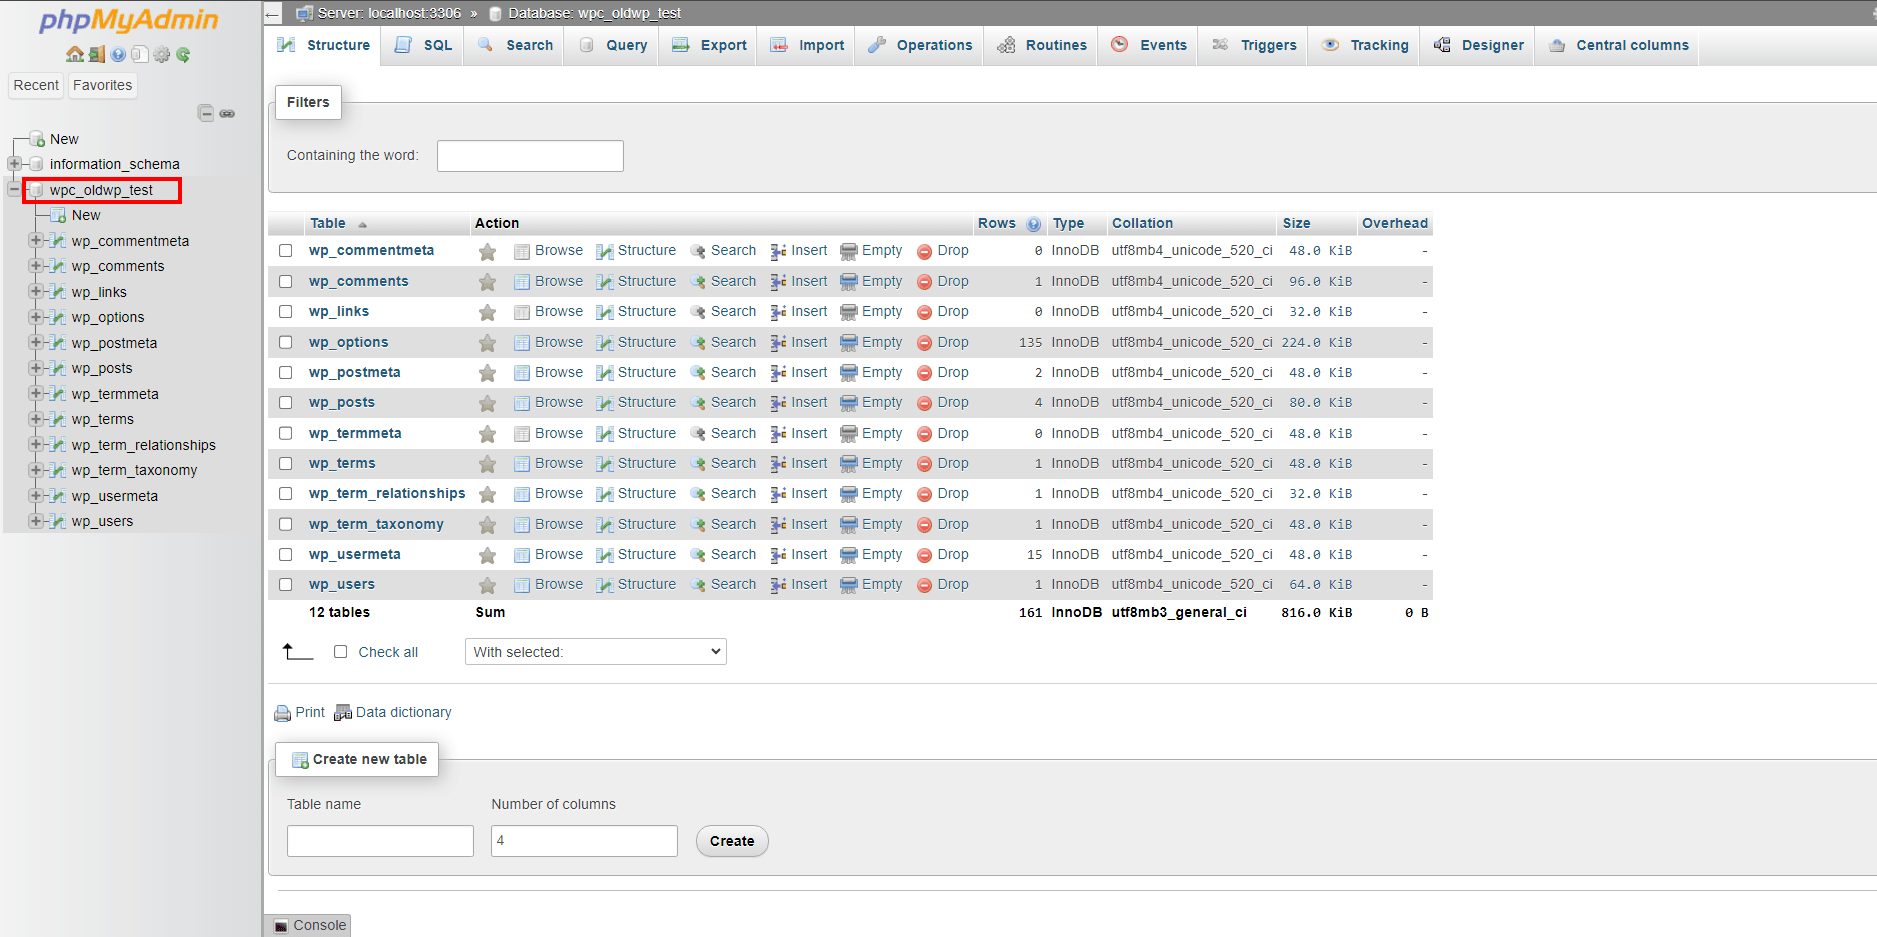1877x937 pixels.
Task: Open wp_term_taxonomy table name link
Action: point(376,524)
